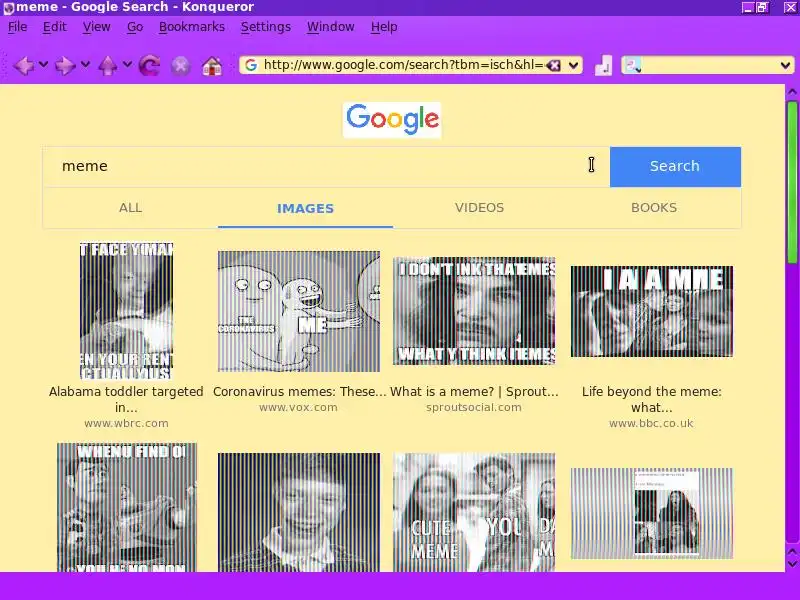Screen dimensions: 800x600
Task: Click the www.vox.com source text
Action: (x=298, y=408)
